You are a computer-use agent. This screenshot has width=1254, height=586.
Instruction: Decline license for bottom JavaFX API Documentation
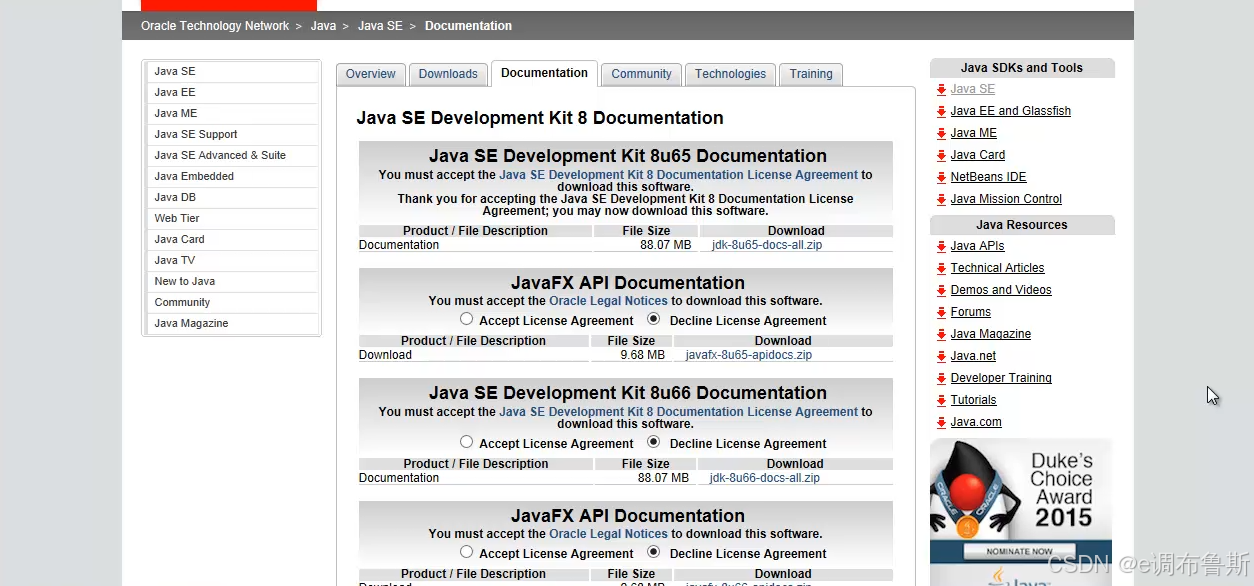point(654,552)
